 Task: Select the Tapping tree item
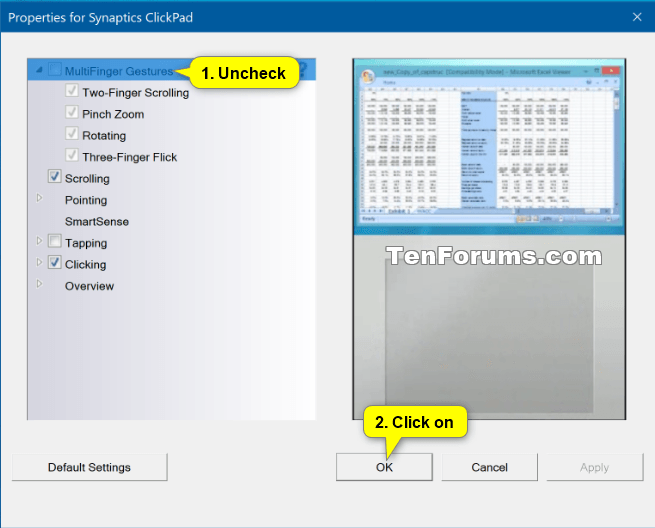[x=86, y=244]
